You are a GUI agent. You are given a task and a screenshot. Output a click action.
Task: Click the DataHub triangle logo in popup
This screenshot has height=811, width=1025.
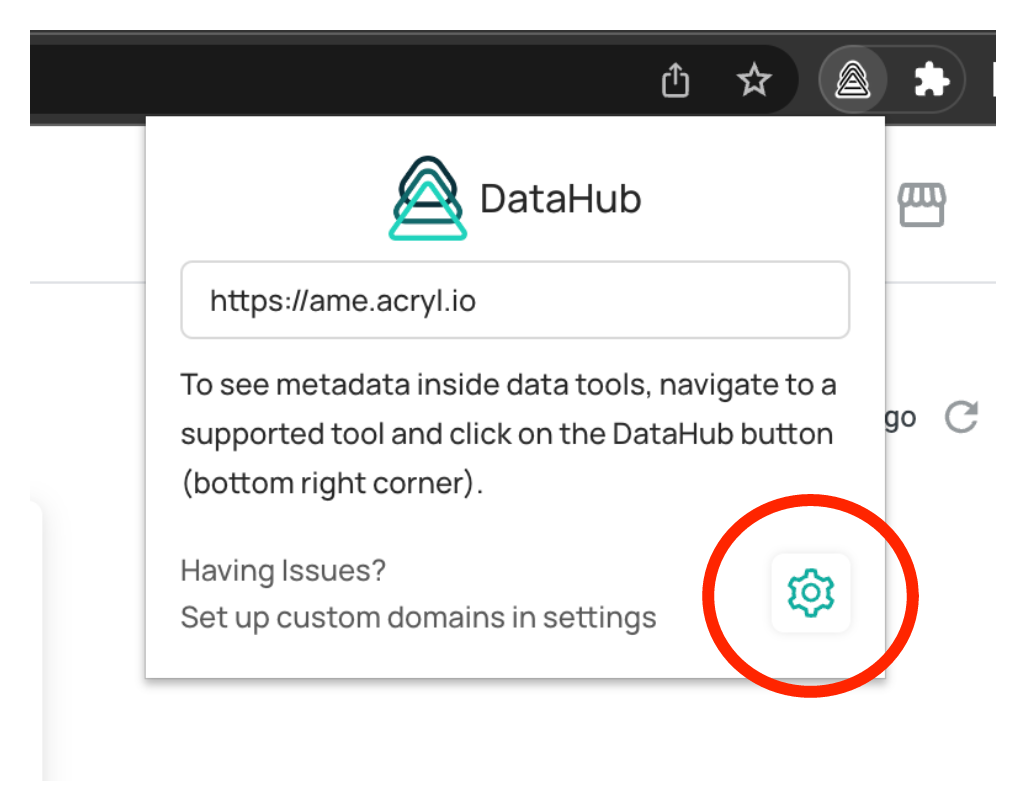pyautogui.click(x=427, y=199)
